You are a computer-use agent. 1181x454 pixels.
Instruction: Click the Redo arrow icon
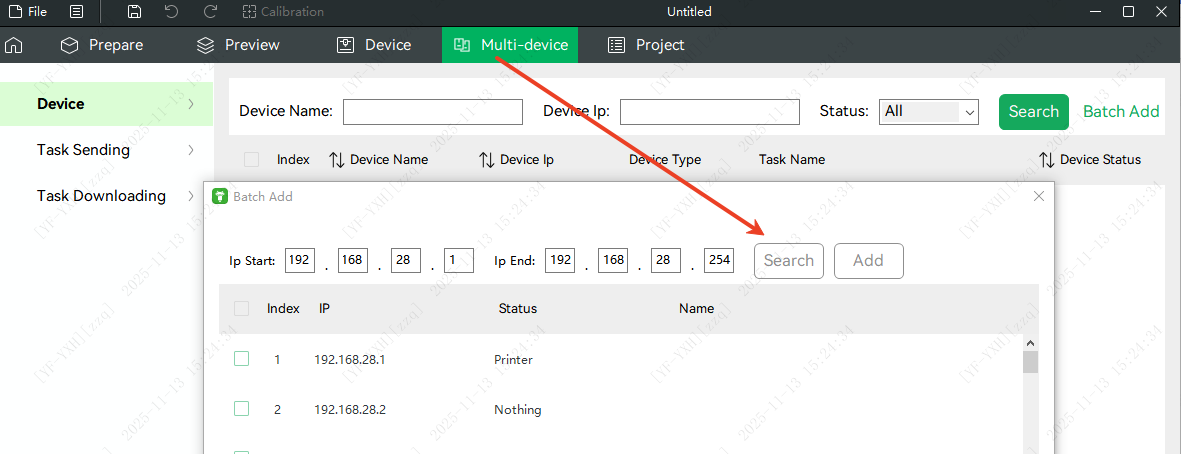coord(210,12)
